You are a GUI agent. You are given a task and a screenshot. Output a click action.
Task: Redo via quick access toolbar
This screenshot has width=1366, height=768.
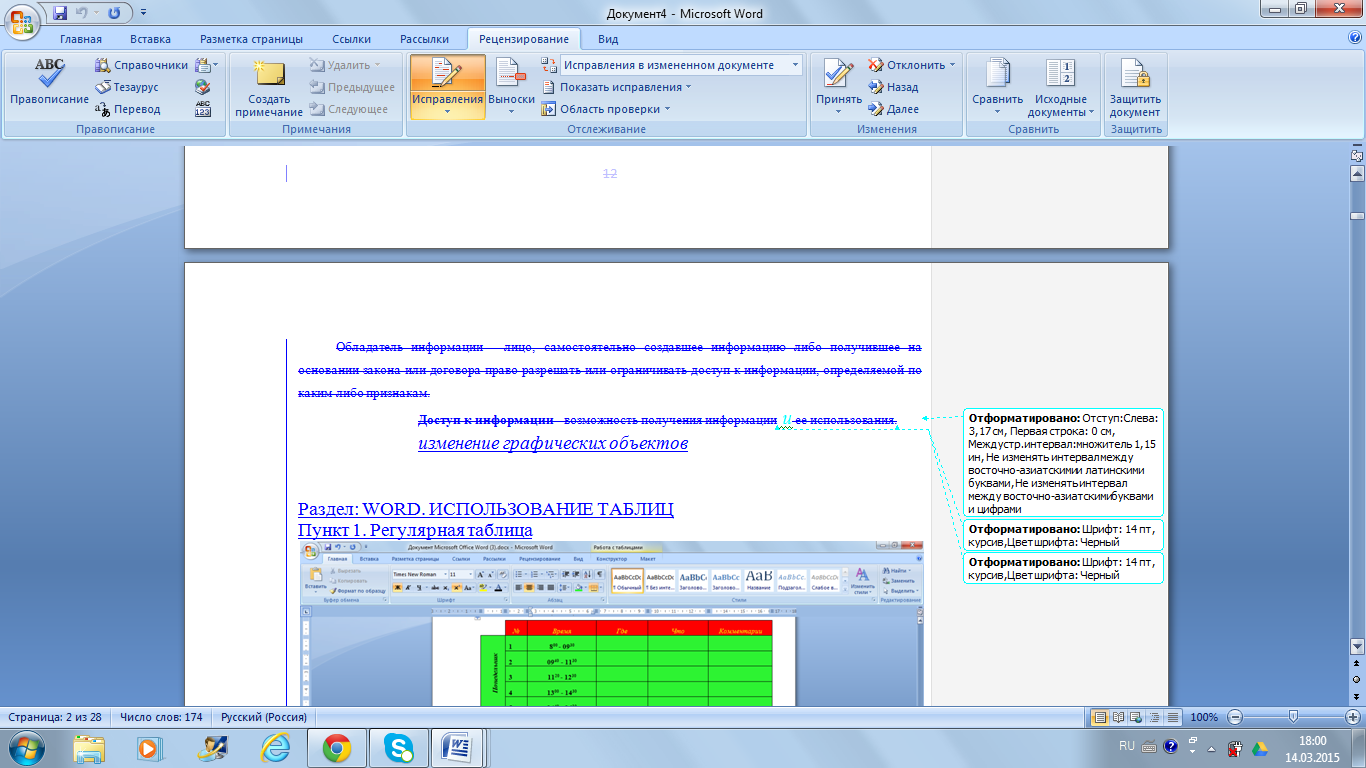coord(114,13)
